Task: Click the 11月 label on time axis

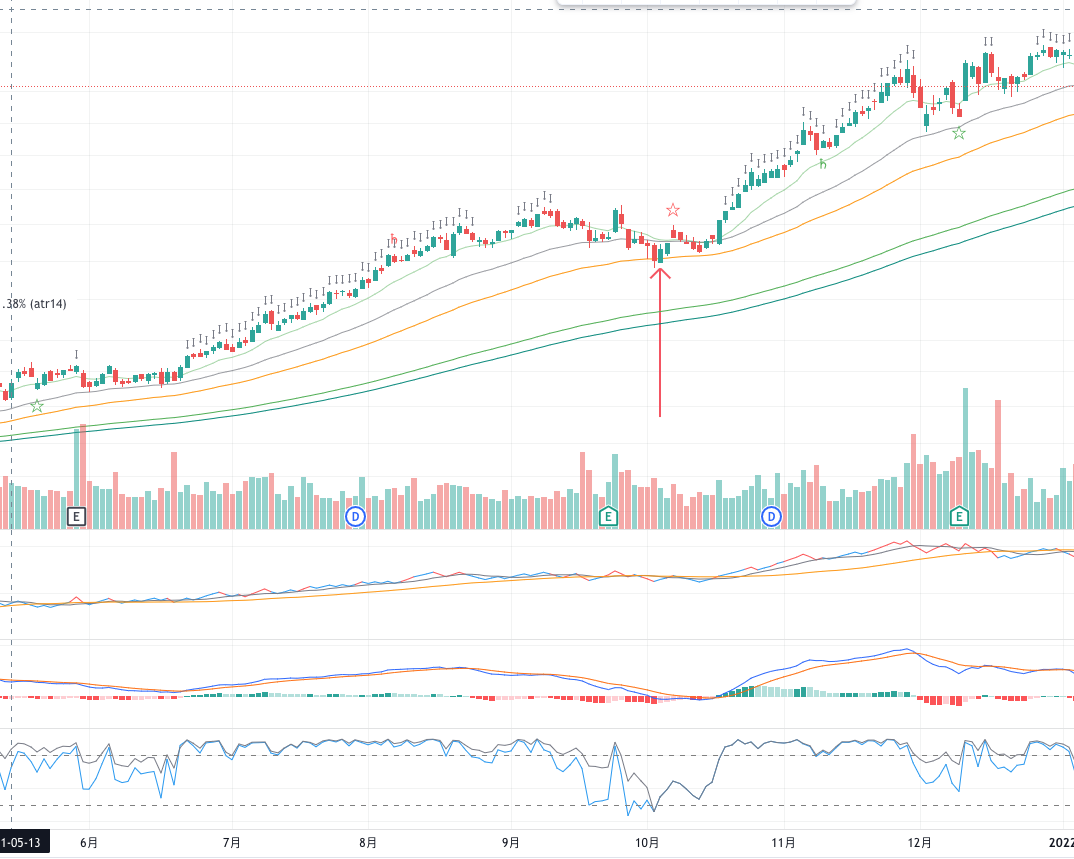Action: click(x=784, y=843)
